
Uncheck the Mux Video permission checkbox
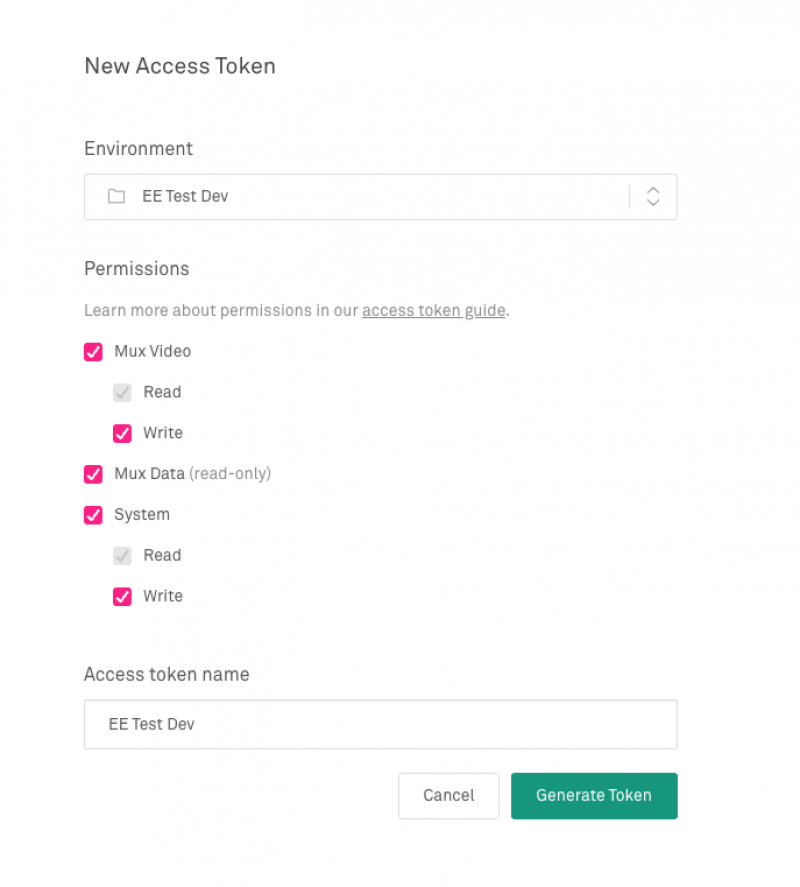(x=93, y=352)
